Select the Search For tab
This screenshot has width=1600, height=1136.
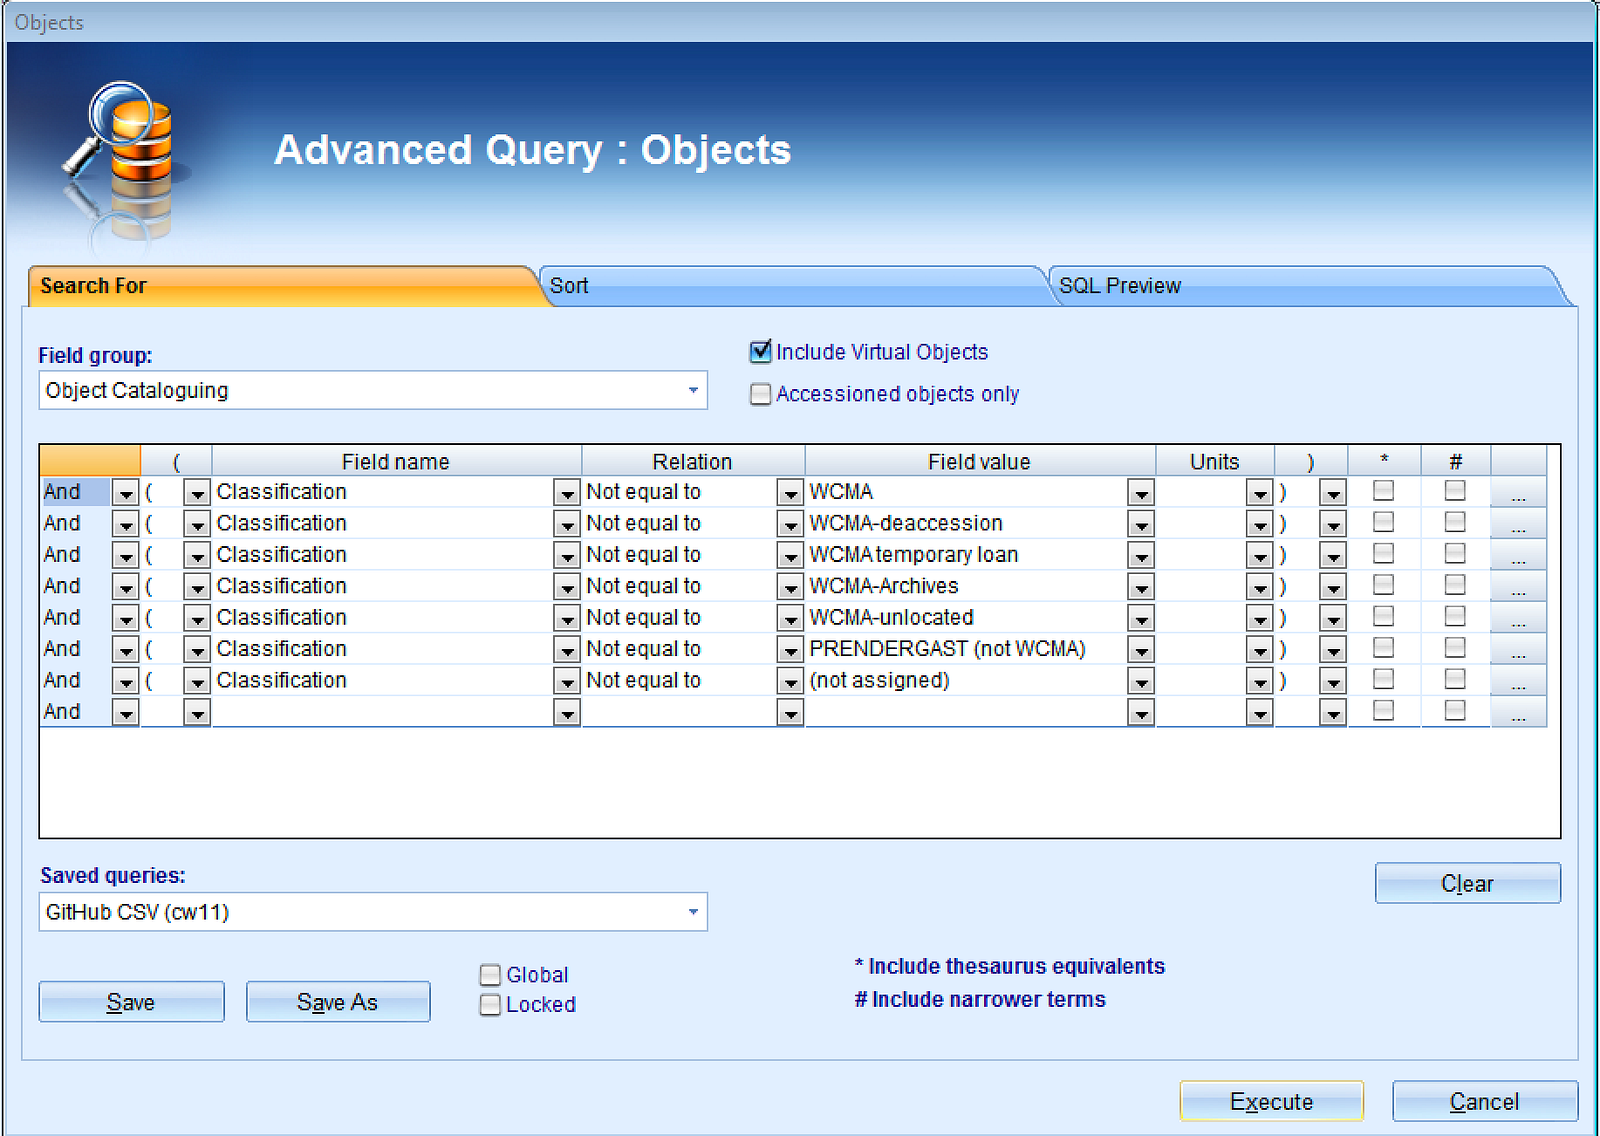coord(283,286)
